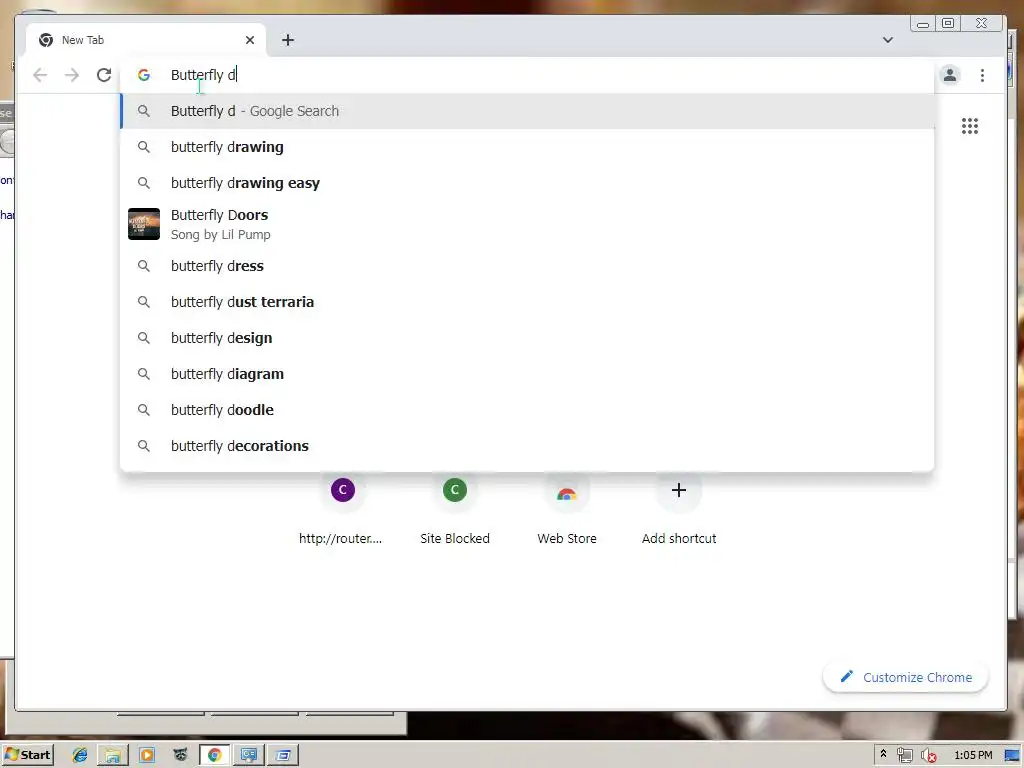Select 'butterfly diagram' suggestion
This screenshot has width=1024, height=768.
527,374
